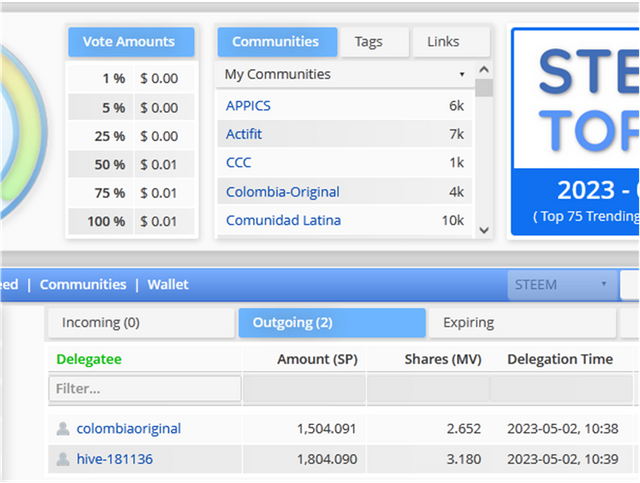Open the Comunidad Latina community link
The image size is (640, 483).
[x=283, y=220]
